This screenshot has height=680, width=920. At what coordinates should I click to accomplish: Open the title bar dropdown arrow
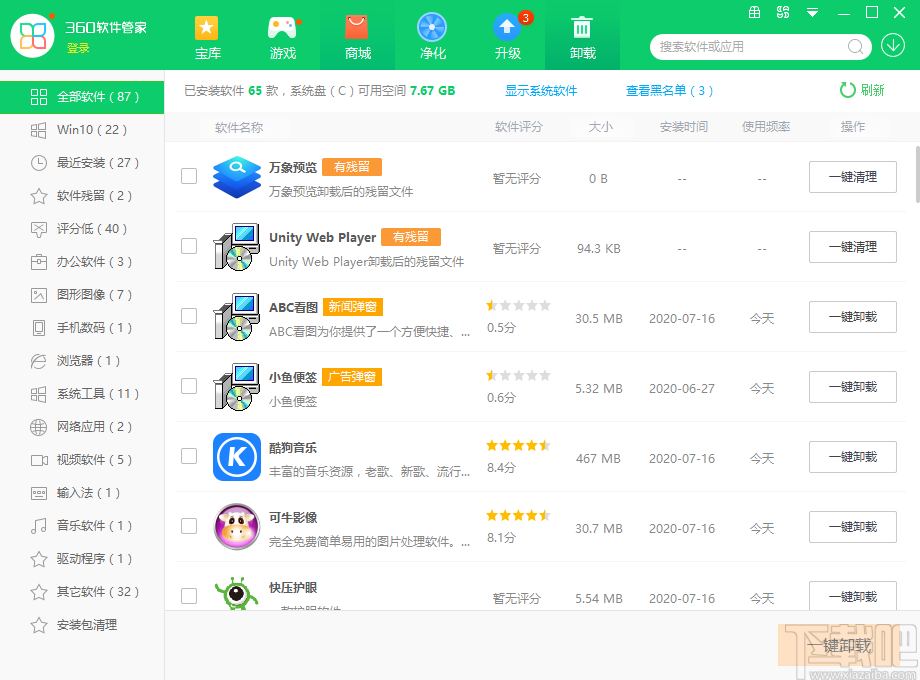(x=810, y=12)
